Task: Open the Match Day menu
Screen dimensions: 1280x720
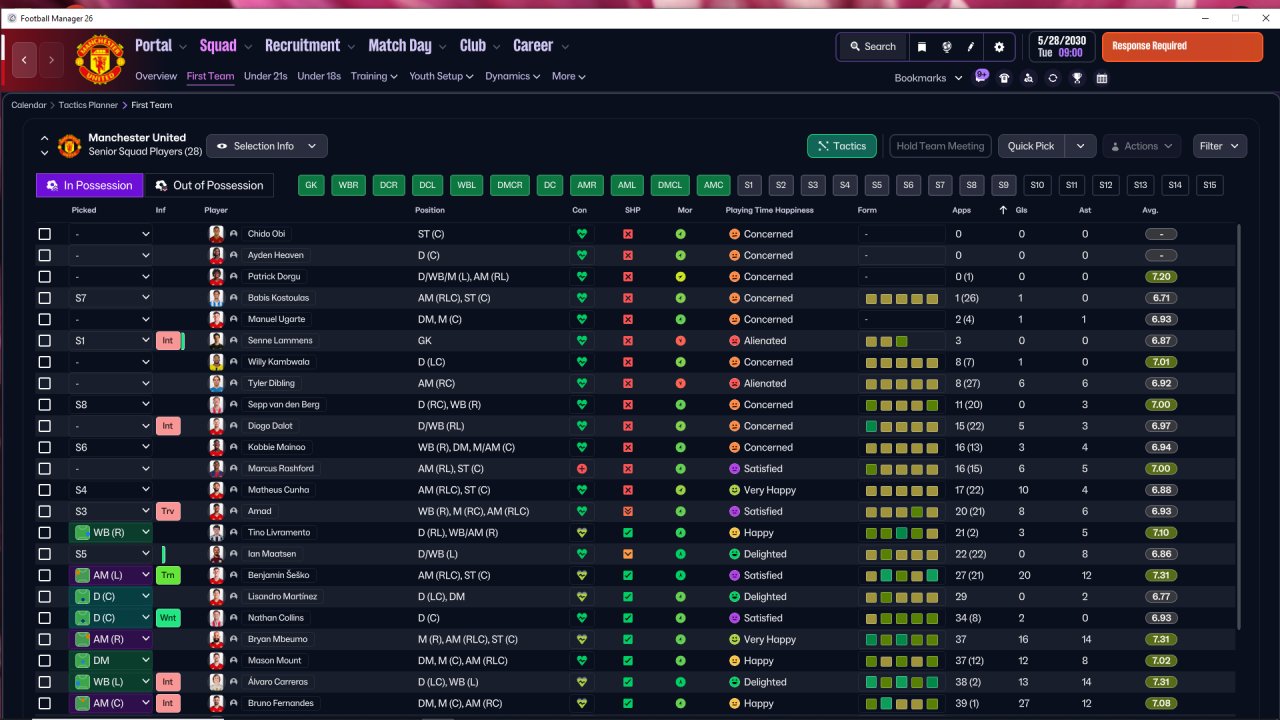Action: [x=407, y=46]
